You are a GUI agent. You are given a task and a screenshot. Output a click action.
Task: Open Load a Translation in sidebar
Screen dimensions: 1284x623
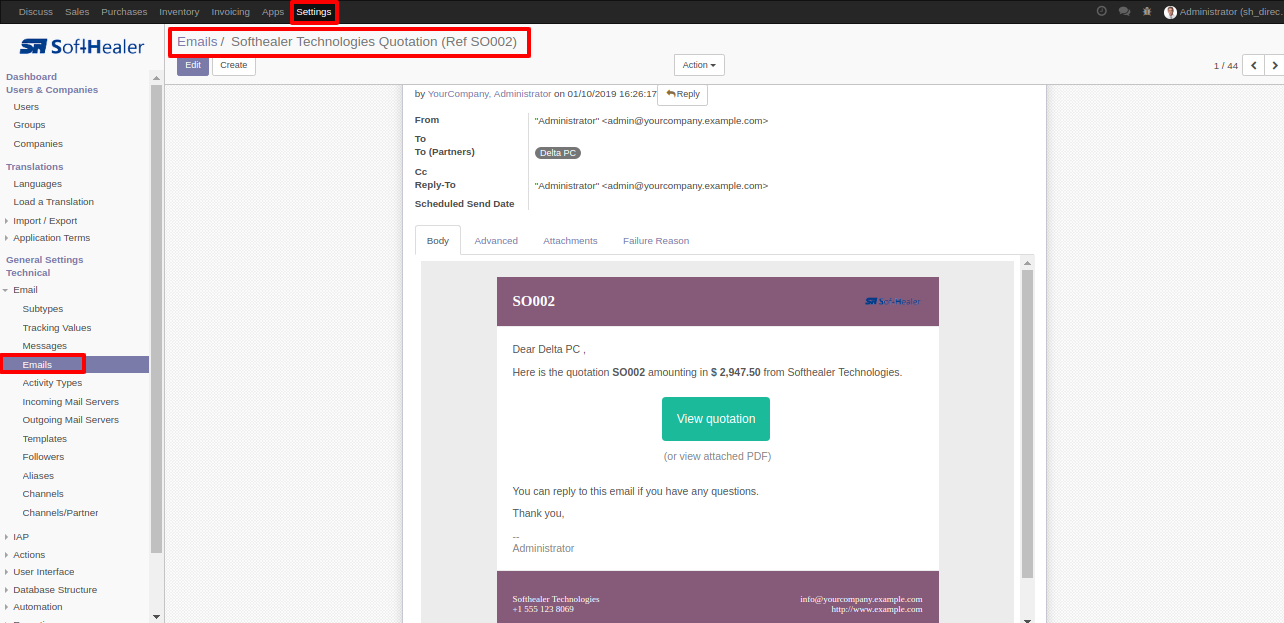(x=53, y=202)
